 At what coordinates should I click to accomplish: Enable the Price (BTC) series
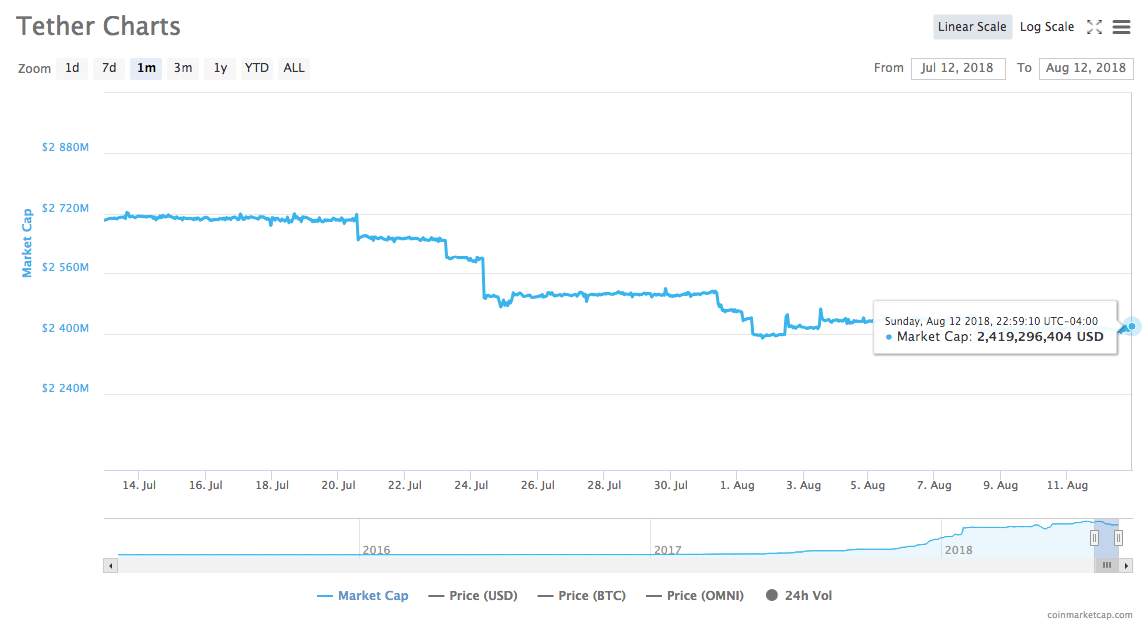click(x=581, y=596)
